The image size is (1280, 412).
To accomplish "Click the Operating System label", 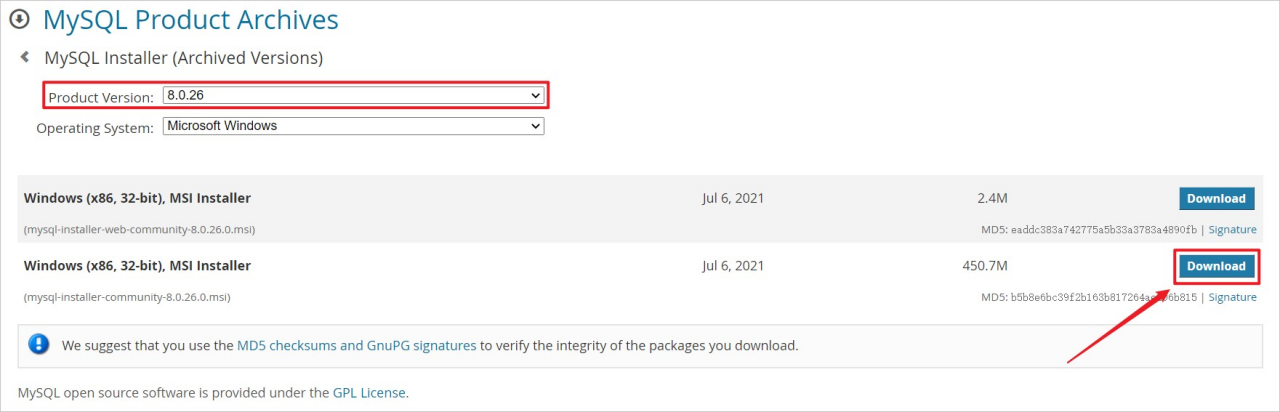I will pyautogui.click(x=95, y=128).
